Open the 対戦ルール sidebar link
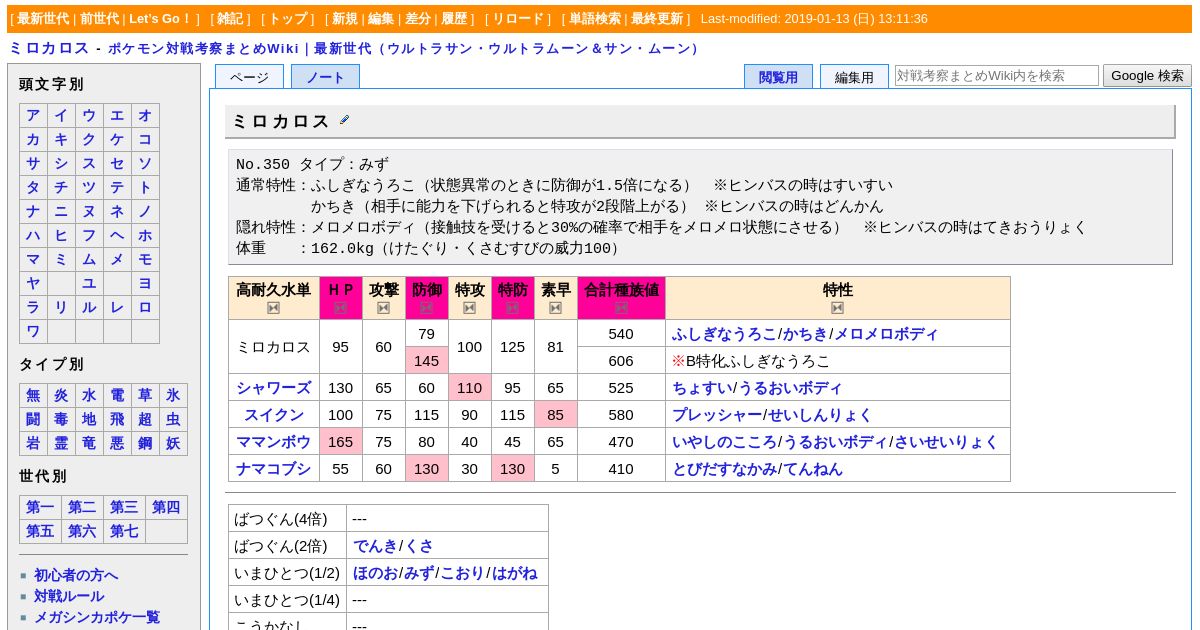 click(69, 596)
